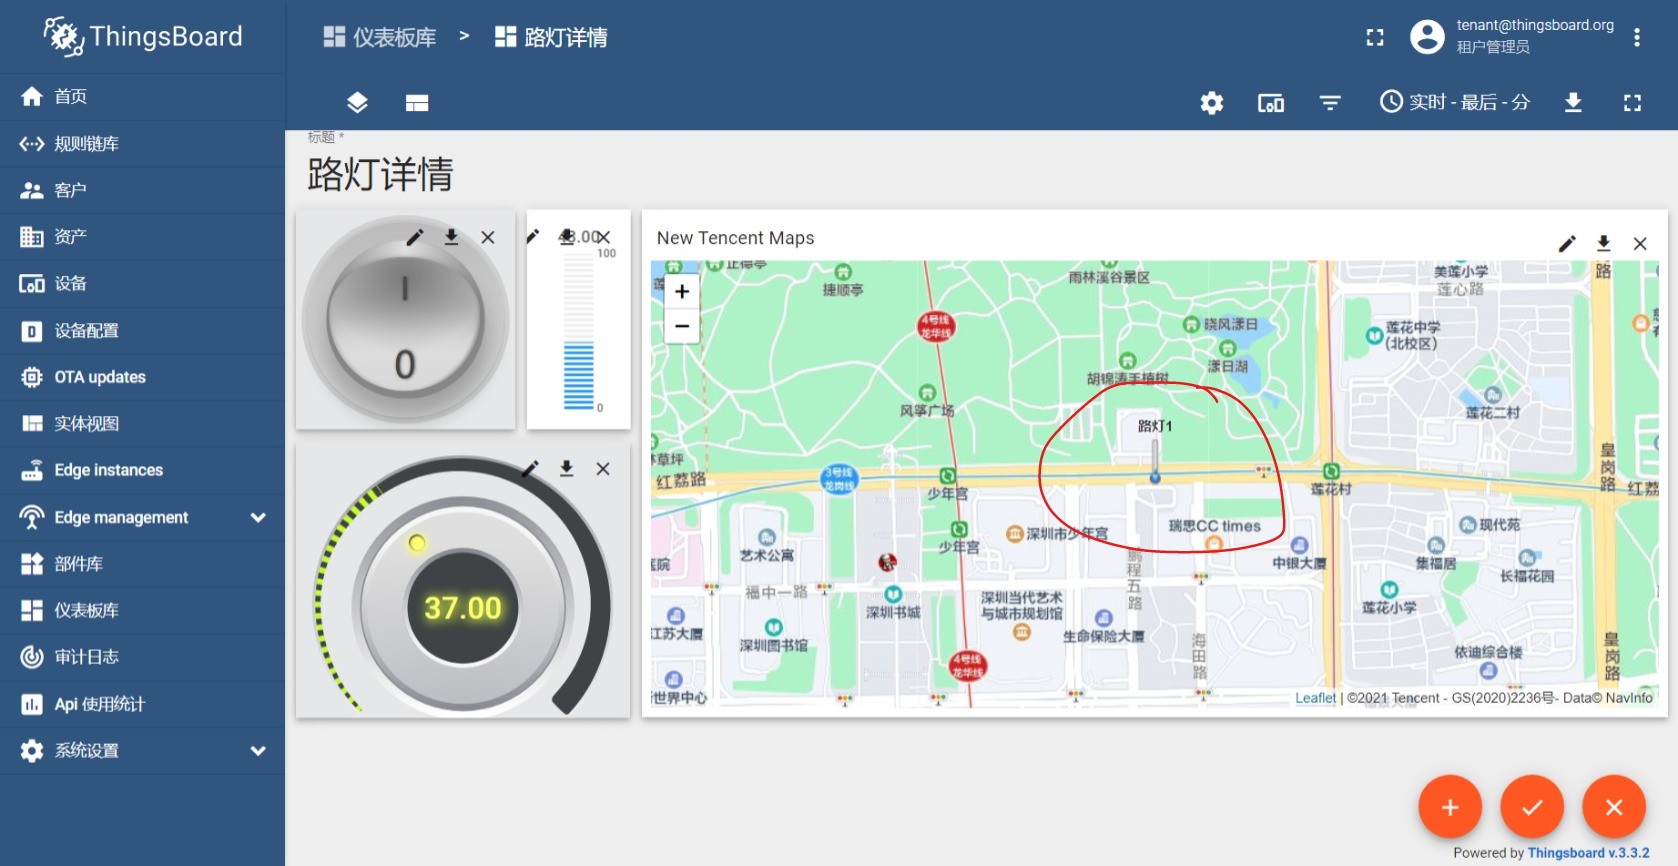Edit the vertical bar gauge widget
Screen dimensions: 1678x866
533,236
